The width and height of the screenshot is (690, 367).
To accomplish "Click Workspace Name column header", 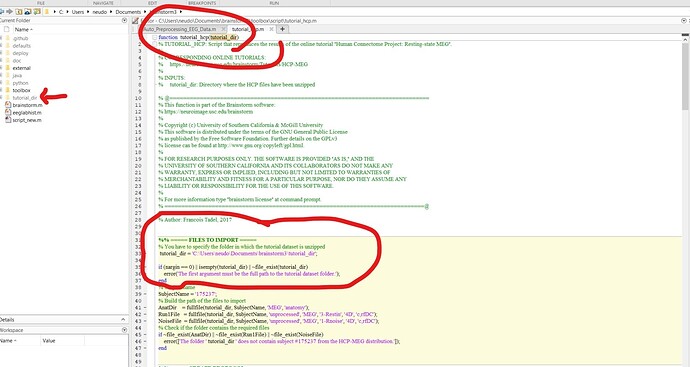I will pyautogui.click(x=9, y=341).
